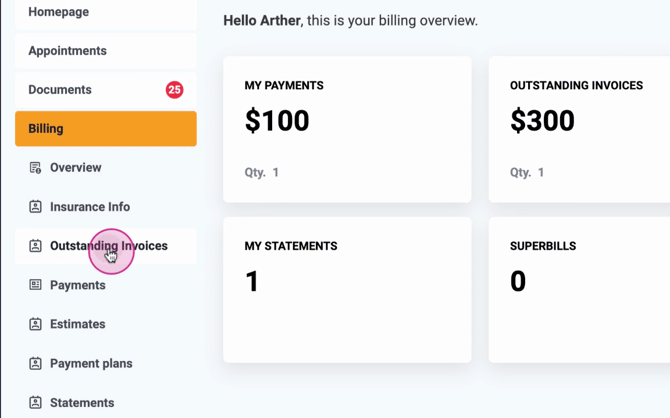Click the Statements sidebar icon
The width and height of the screenshot is (670, 418).
(35, 402)
